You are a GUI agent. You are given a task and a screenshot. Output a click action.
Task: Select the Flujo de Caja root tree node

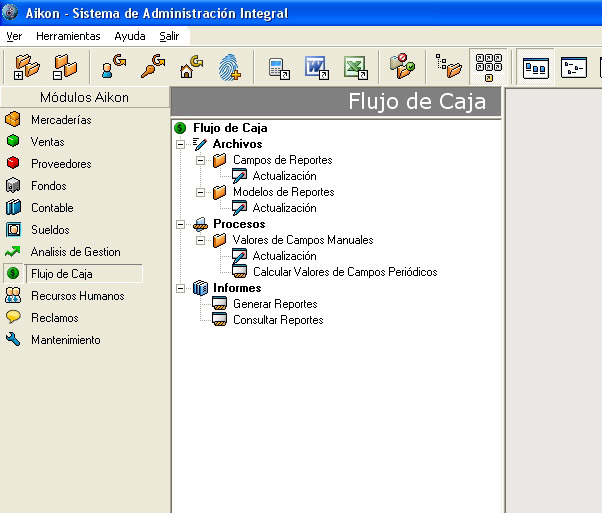point(230,128)
